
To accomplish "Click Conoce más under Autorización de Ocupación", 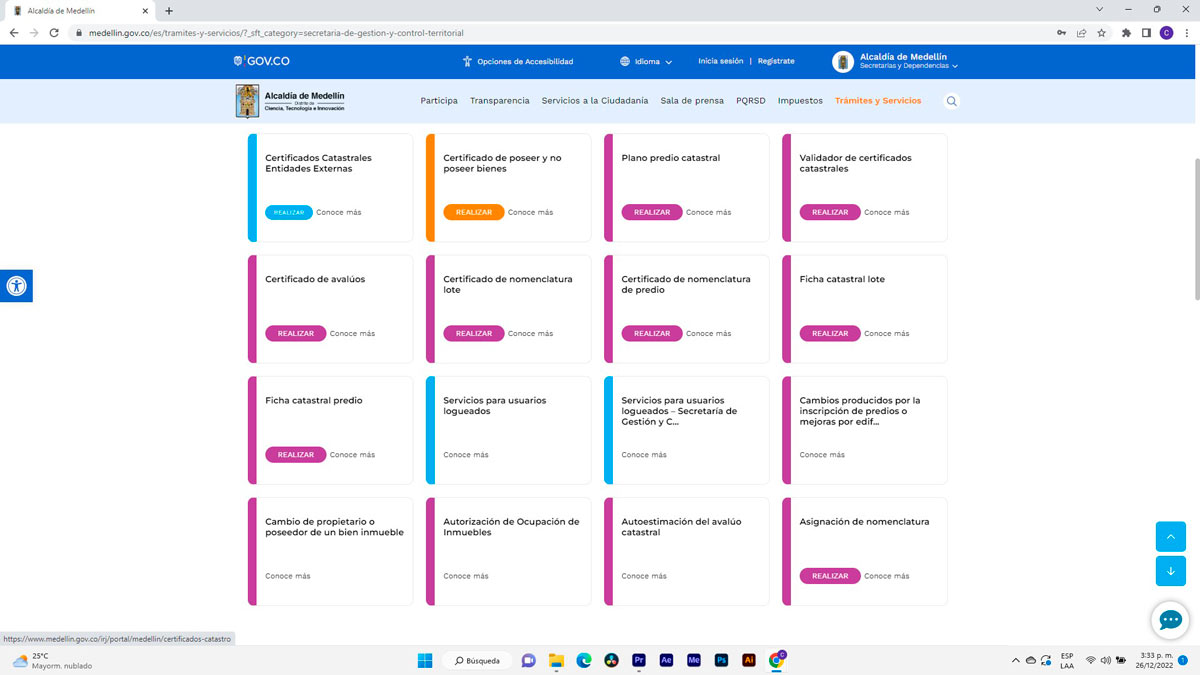I will (466, 576).
